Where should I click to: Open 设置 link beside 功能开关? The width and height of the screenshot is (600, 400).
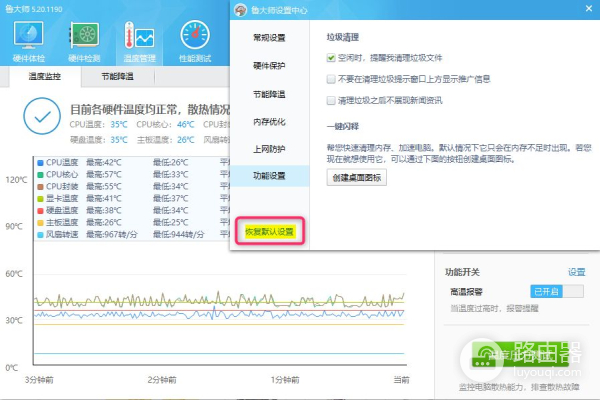(576, 272)
